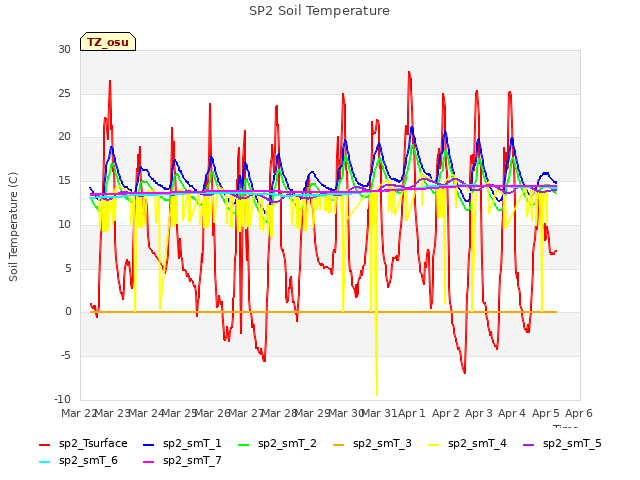Image resolution: width=640 pixels, height=480 pixels.
Task: Click the sp2_smT_4 legend label
Action: [x=477, y=443]
